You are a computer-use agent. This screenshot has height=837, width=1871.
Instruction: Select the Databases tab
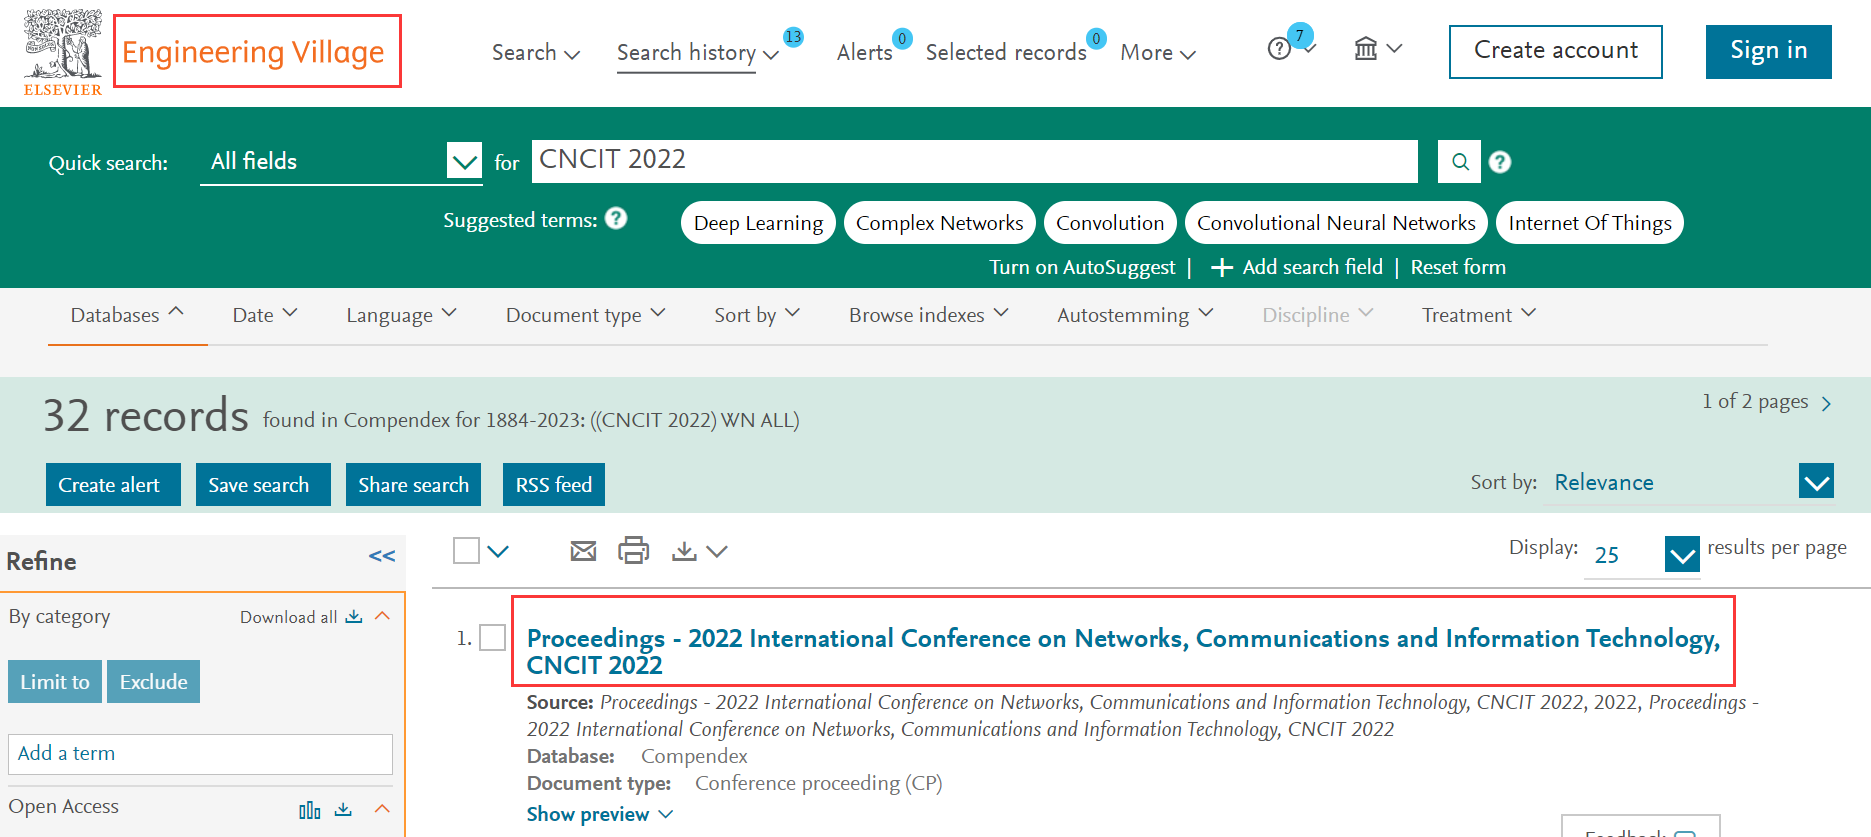(127, 315)
